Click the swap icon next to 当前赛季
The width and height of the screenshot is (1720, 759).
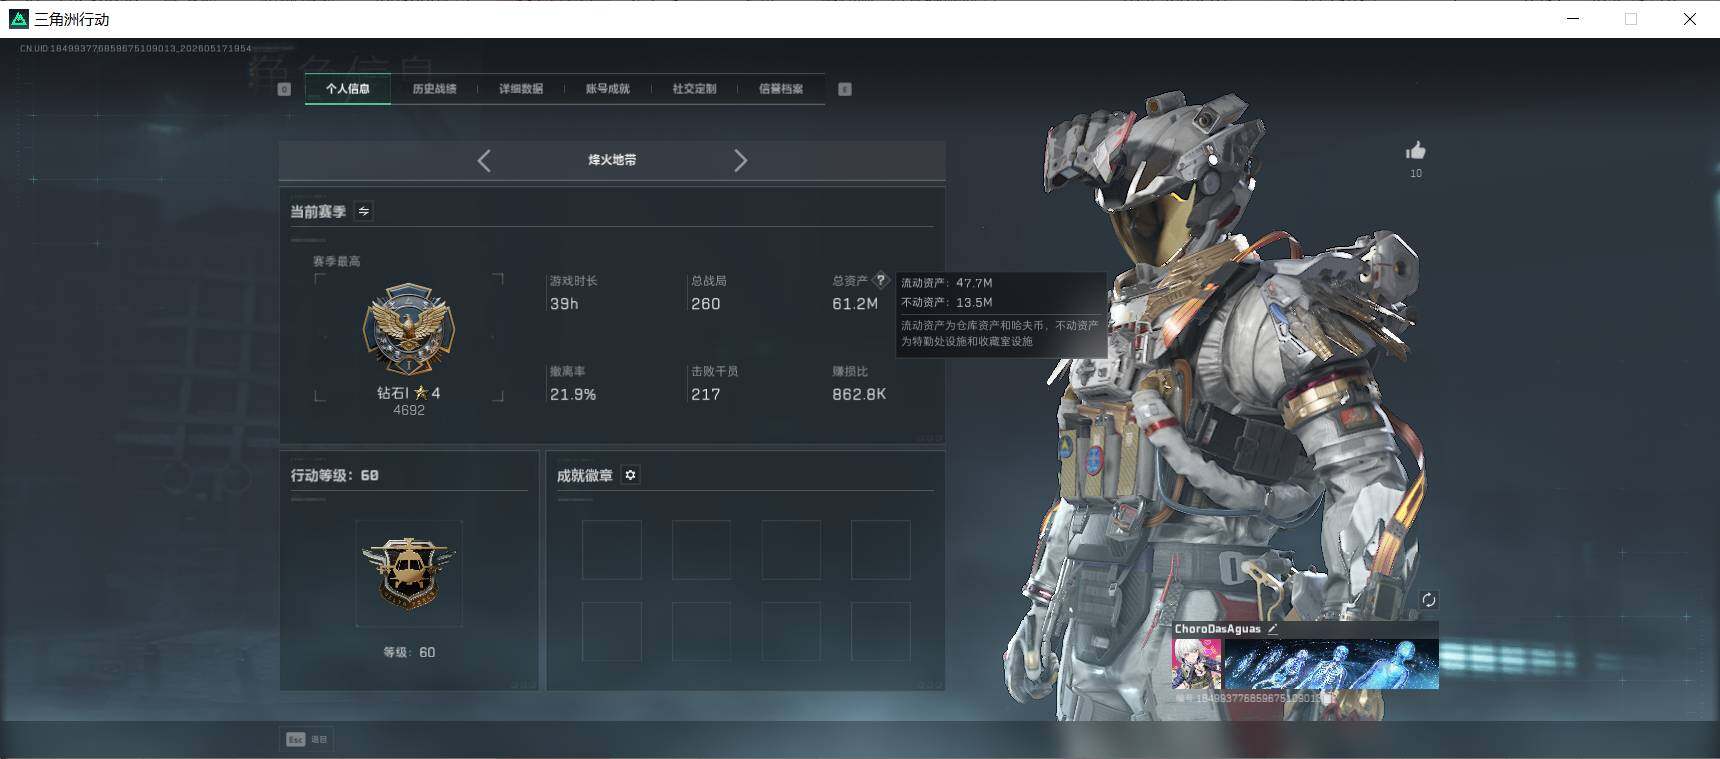(364, 211)
